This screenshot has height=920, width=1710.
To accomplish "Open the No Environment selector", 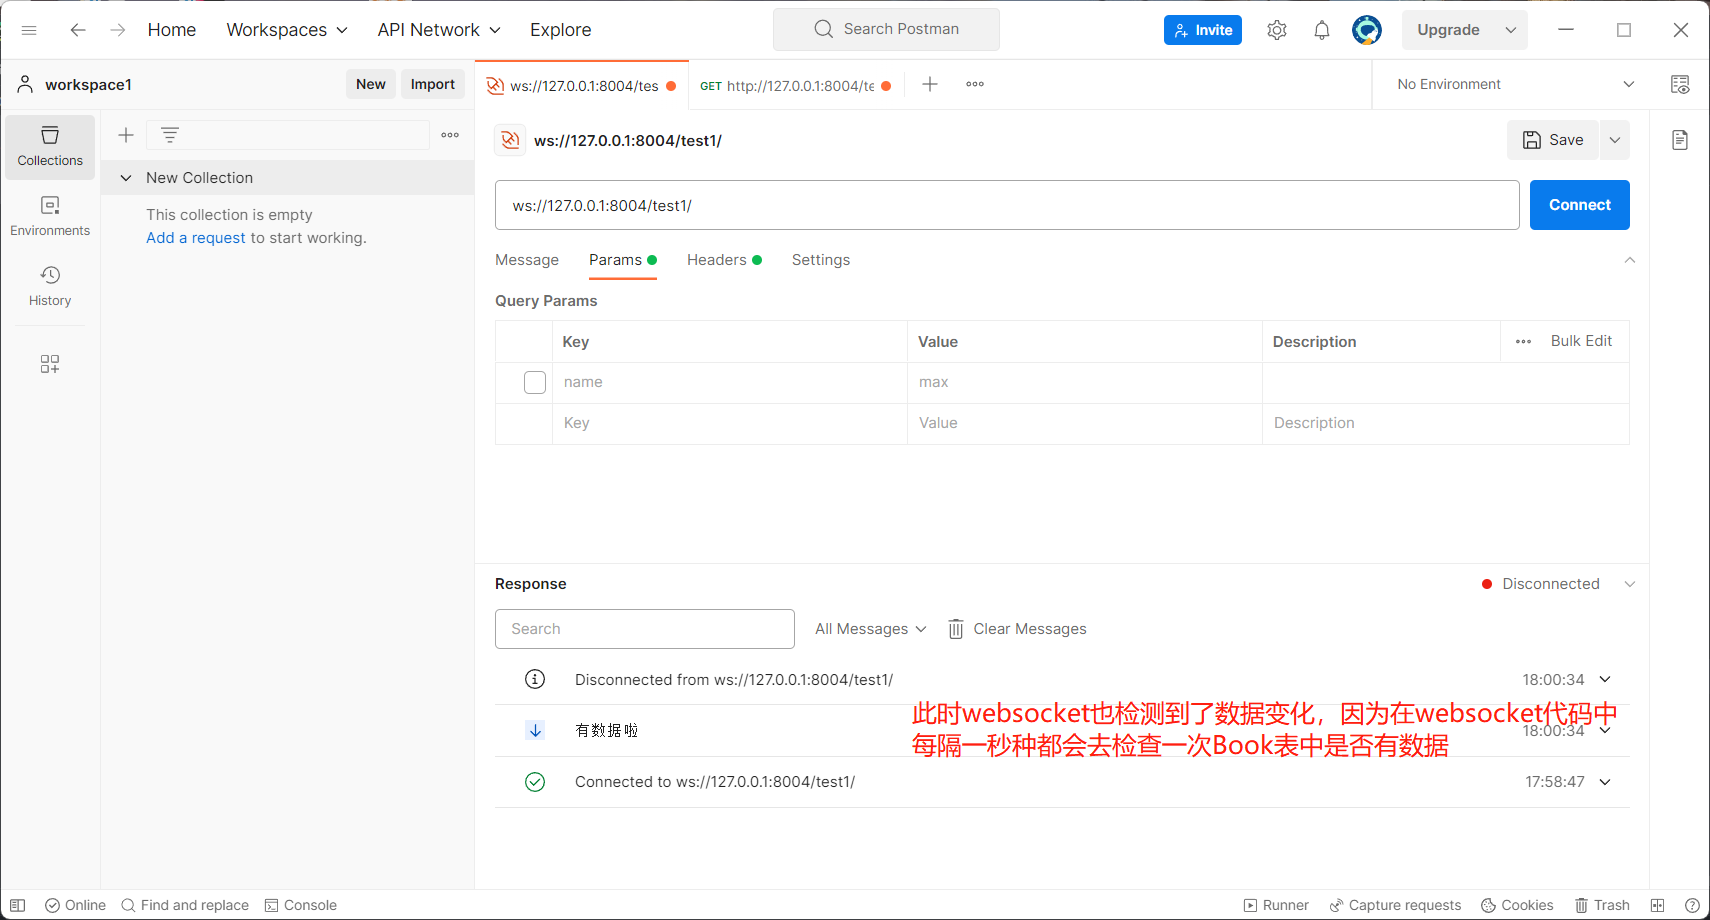I will coord(1515,84).
